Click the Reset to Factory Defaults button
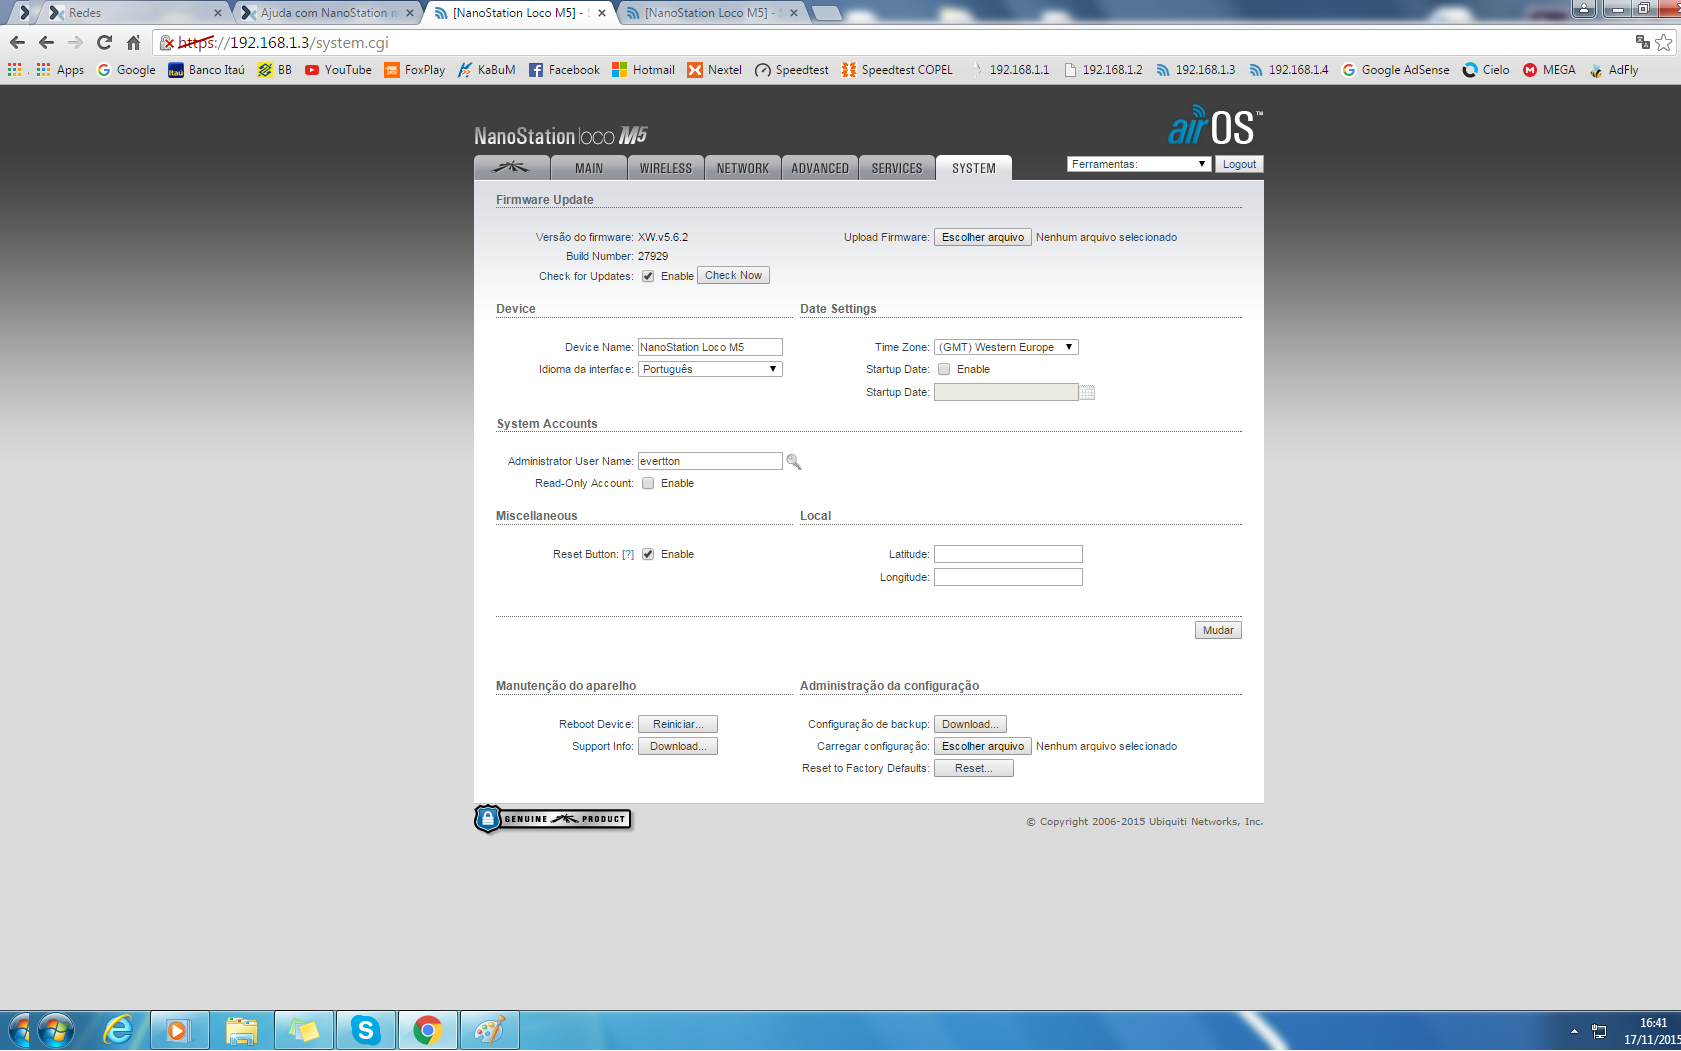 (x=974, y=768)
